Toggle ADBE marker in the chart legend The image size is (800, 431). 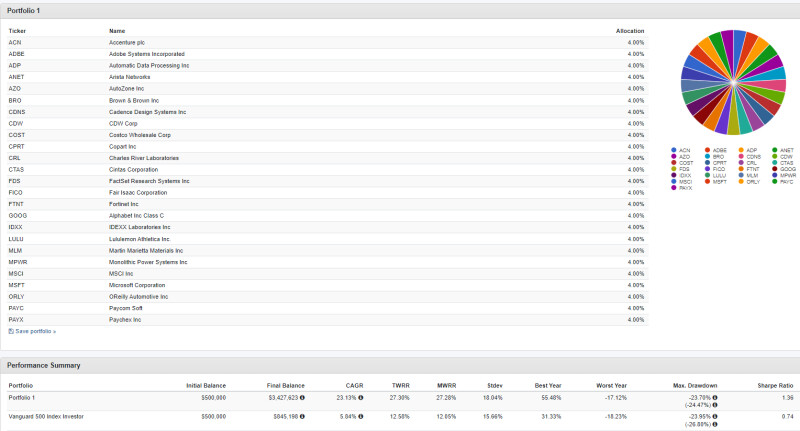click(x=708, y=150)
